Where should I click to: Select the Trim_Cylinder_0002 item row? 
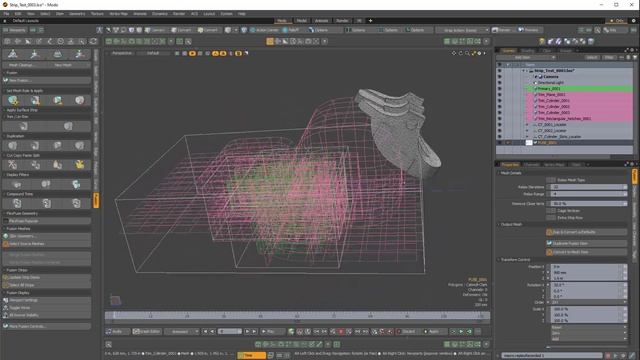pyautogui.click(x=580, y=107)
